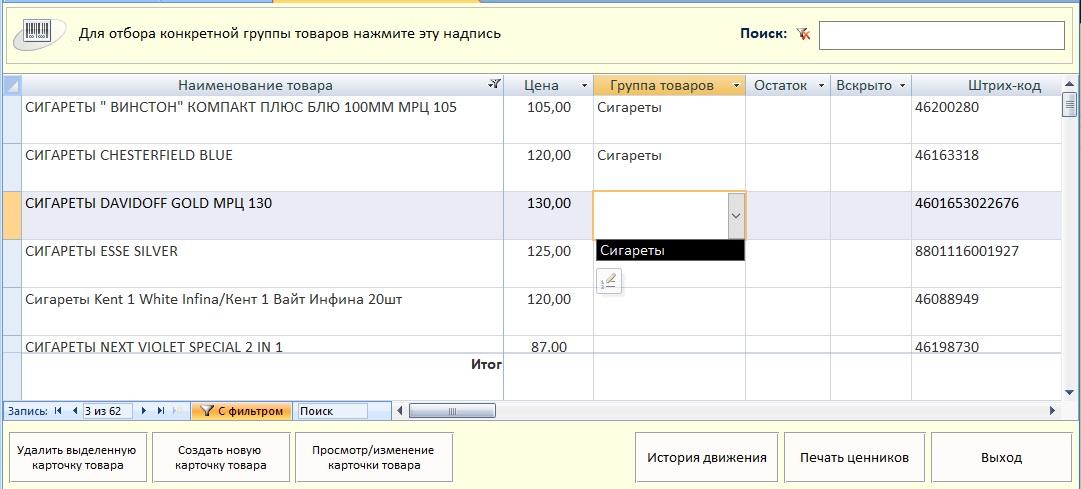Toggle the С фильтром filter indicator
Viewport: 1081px width, 489px height.
240,411
